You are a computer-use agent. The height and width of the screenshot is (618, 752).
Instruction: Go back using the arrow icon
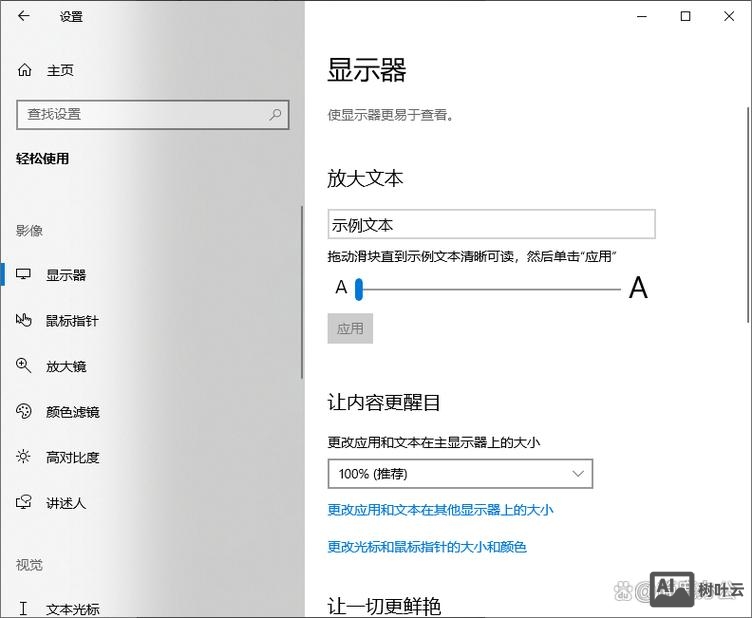point(24,16)
